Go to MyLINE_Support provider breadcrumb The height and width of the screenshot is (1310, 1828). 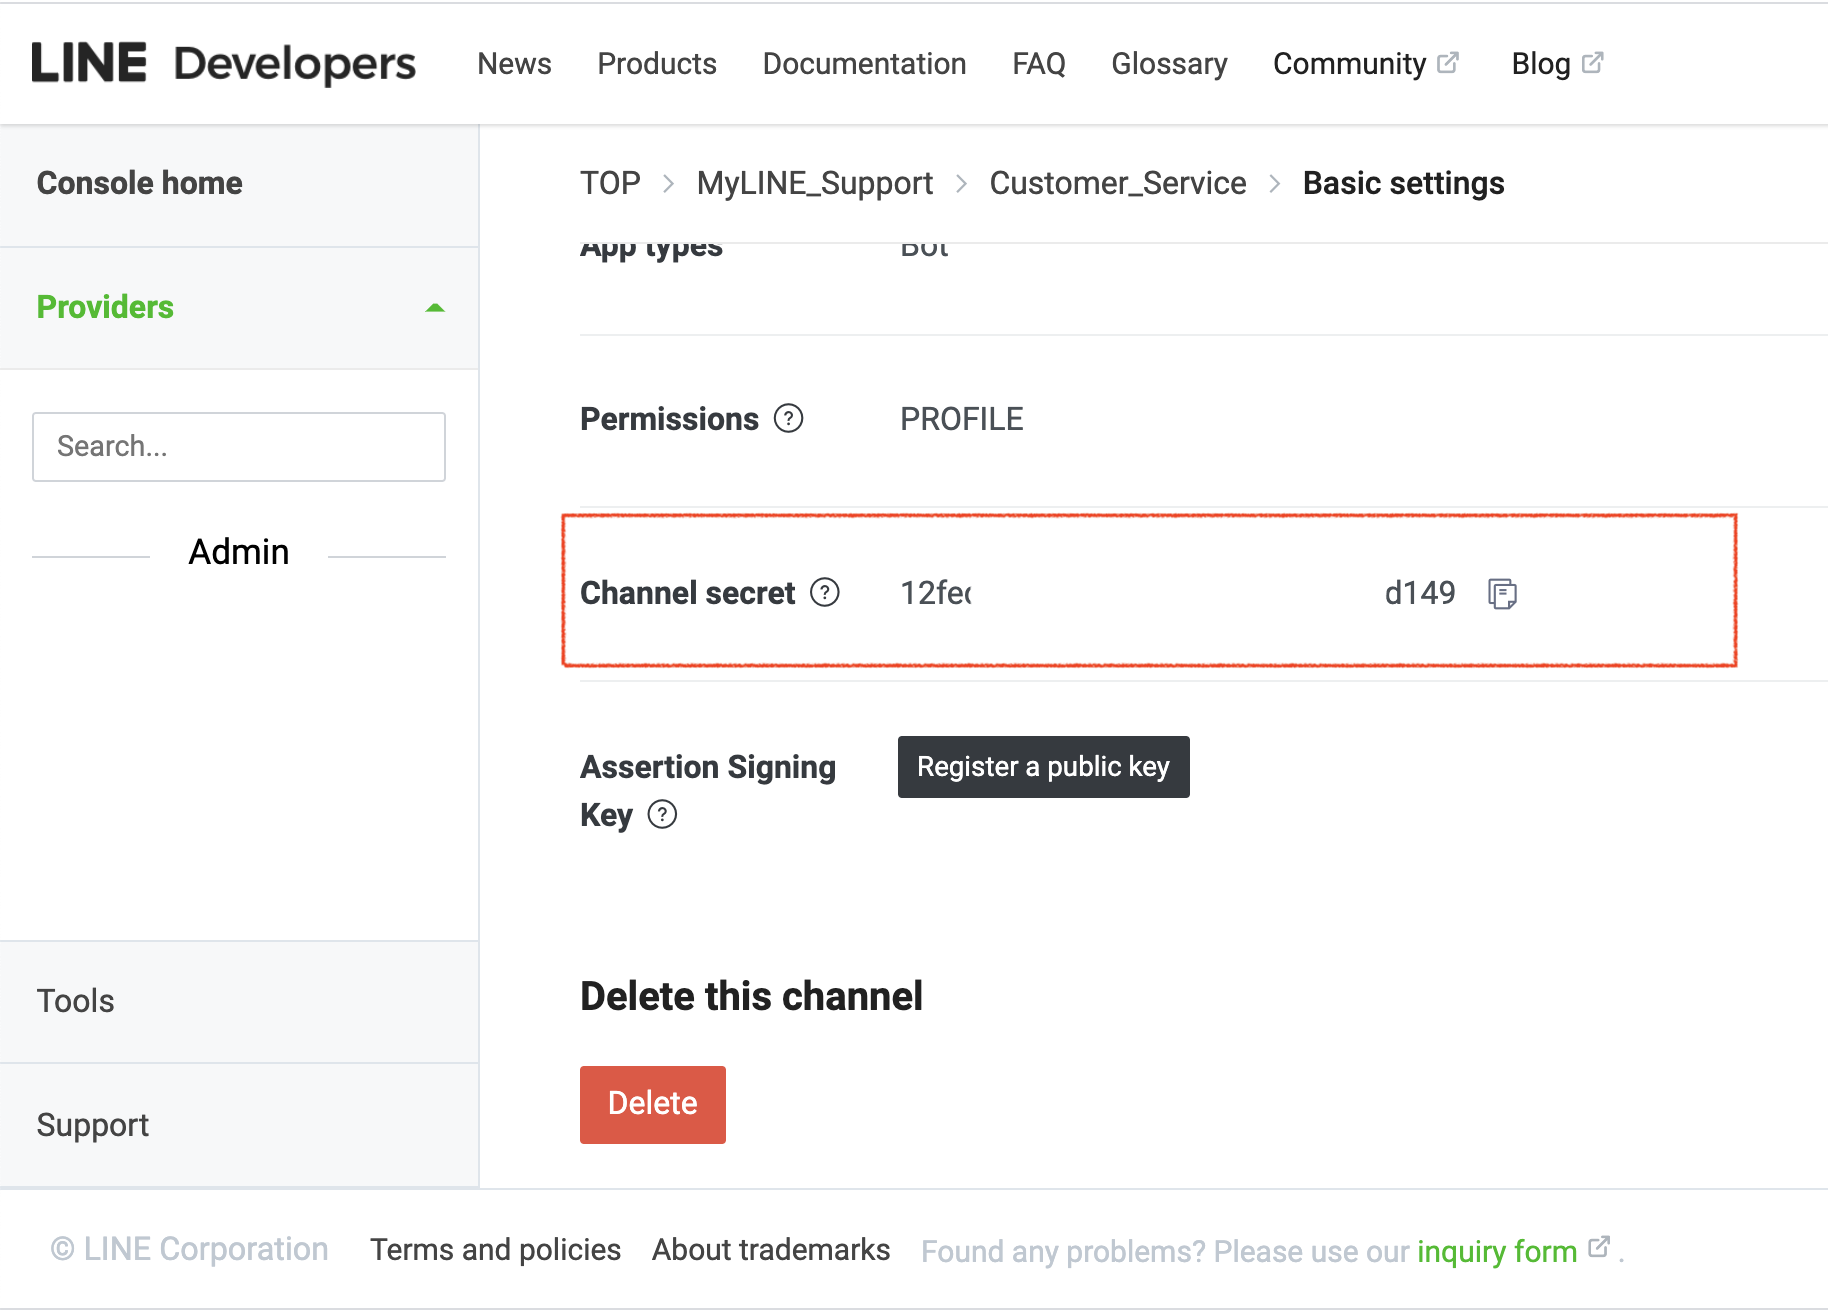point(815,183)
